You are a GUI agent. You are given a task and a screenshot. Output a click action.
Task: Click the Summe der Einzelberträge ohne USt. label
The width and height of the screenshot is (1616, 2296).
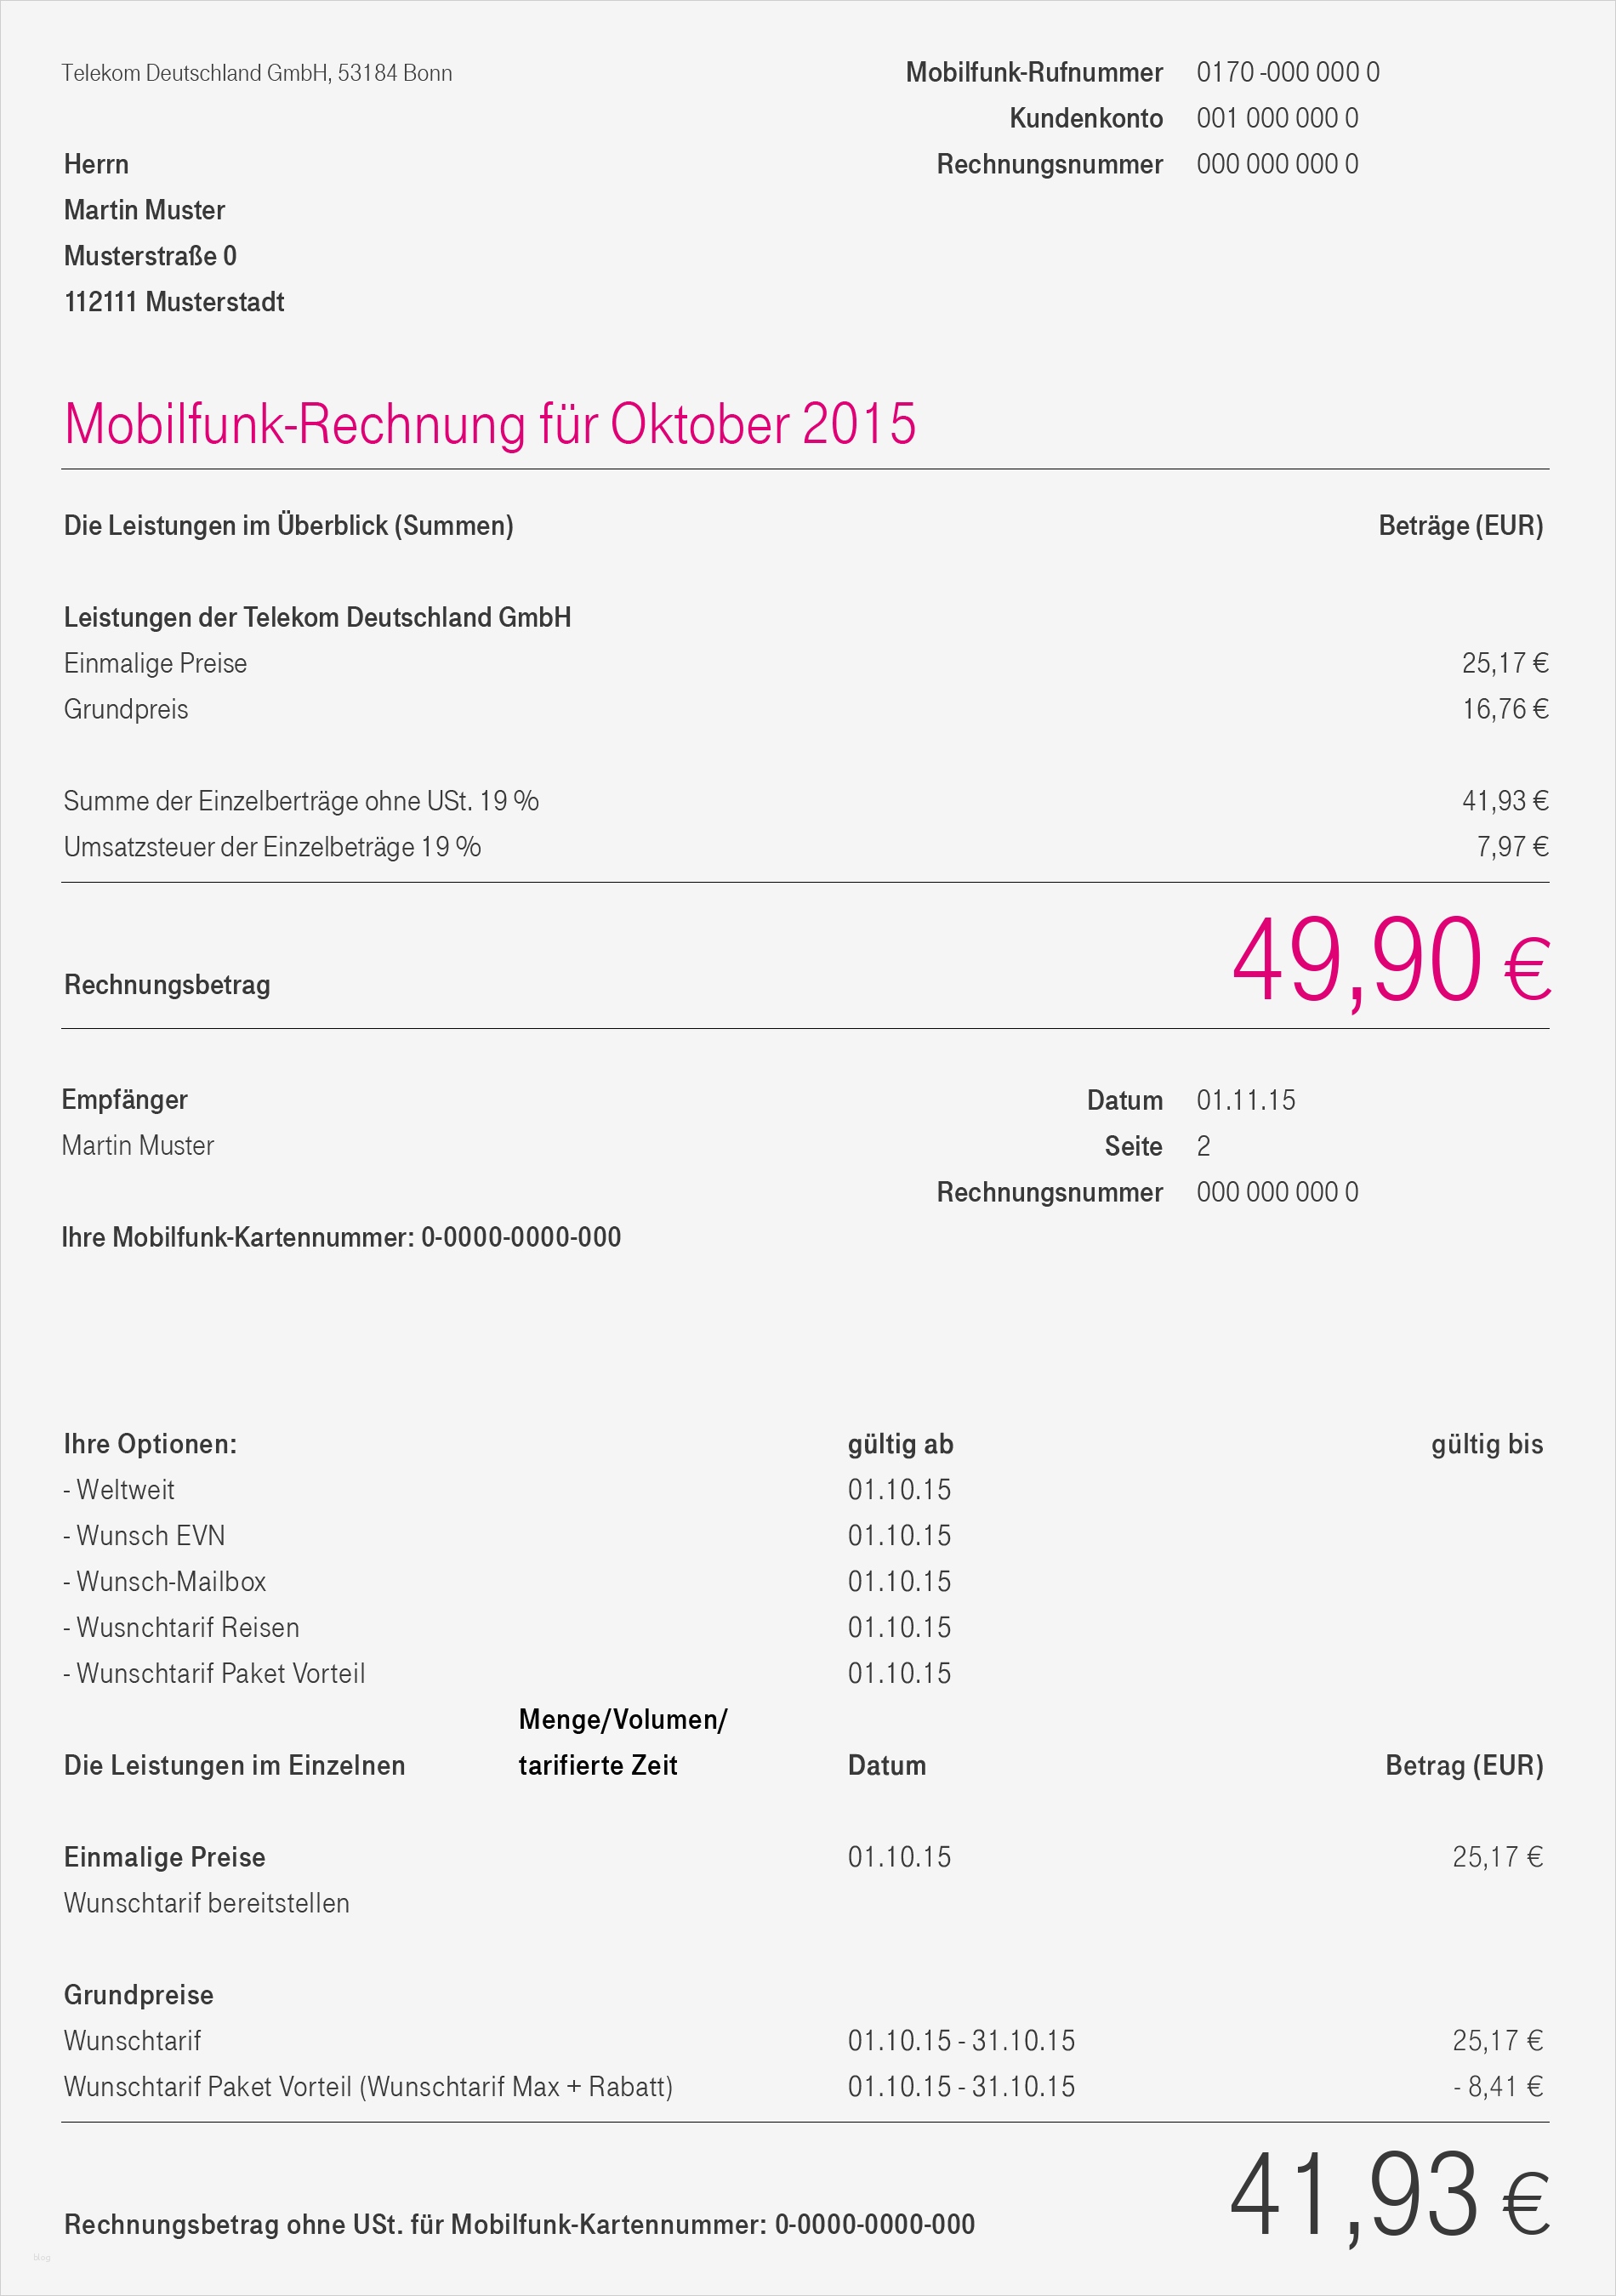(301, 801)
